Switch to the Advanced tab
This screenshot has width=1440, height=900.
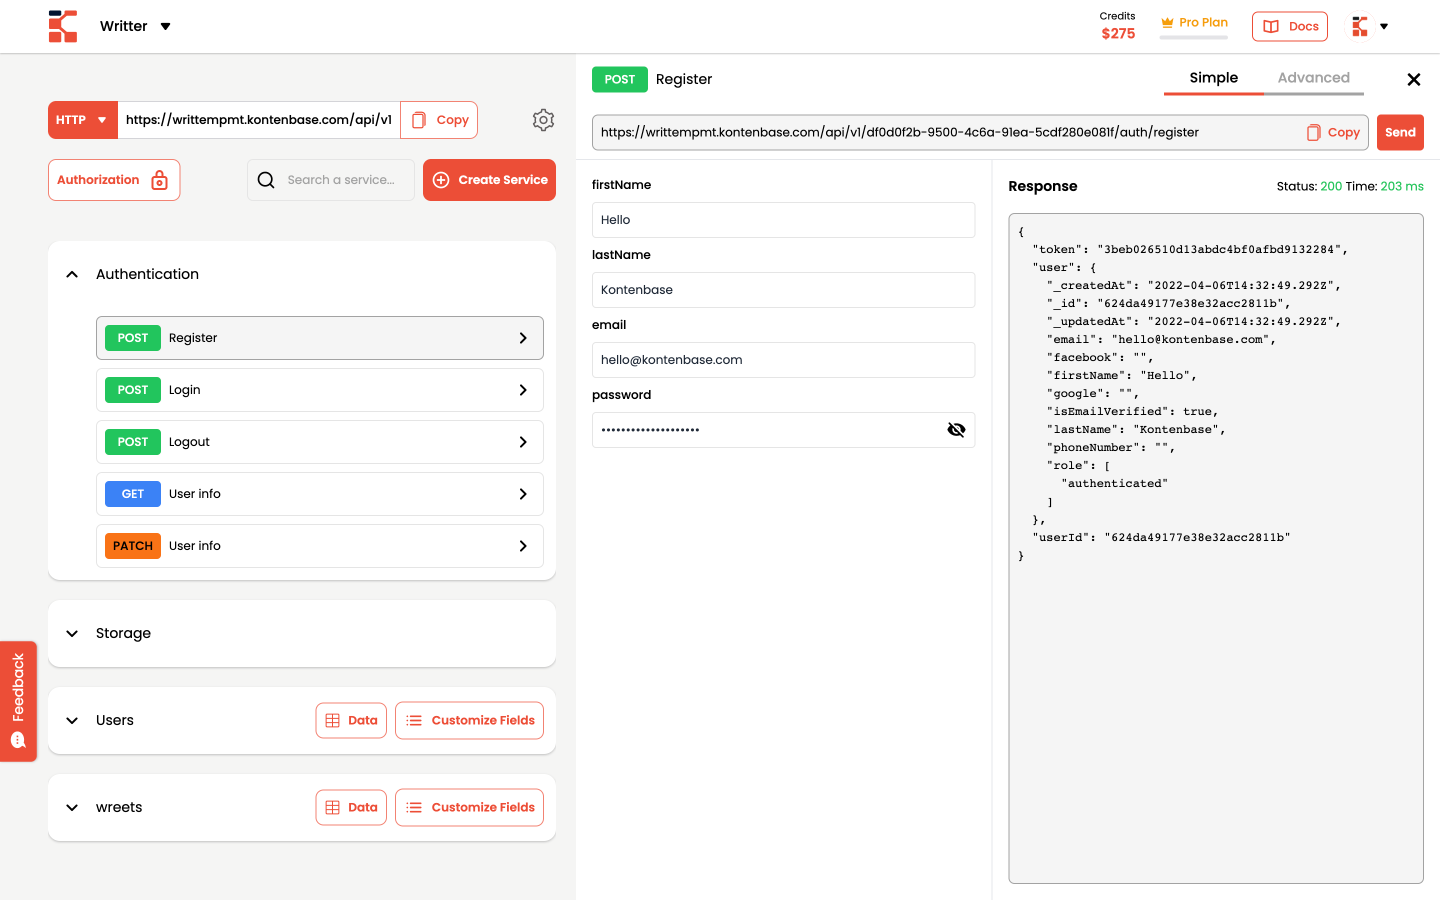click(1314, 78)
